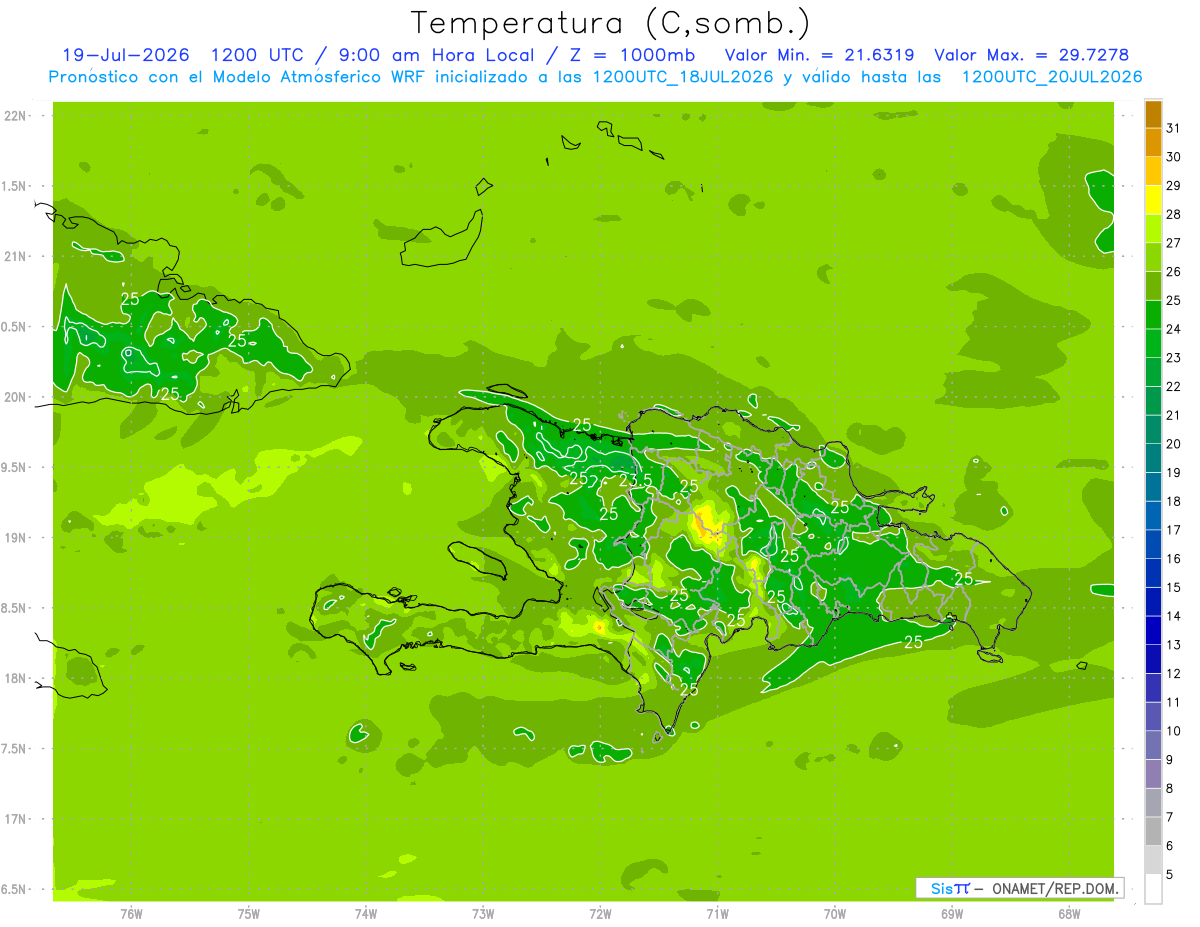Click the '22N' latitude axis label
The image size is (1200, 927).
click(x=14, y=116)
